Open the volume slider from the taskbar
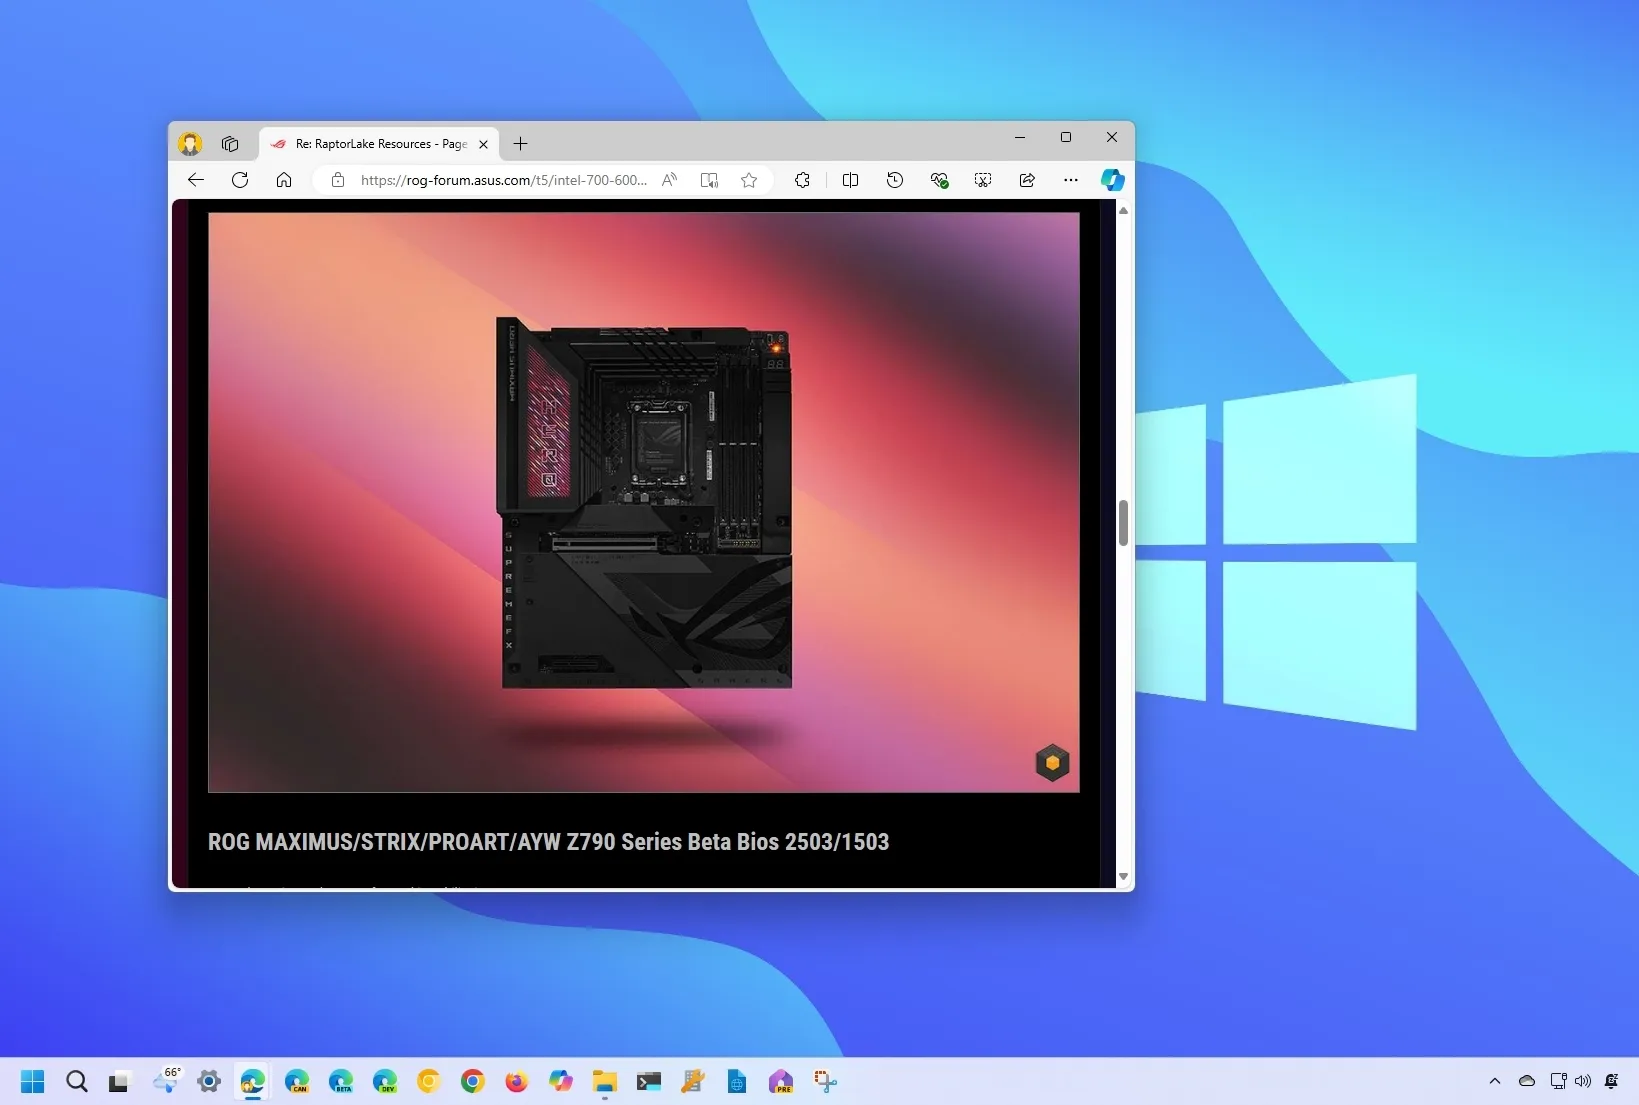The width and height of the screenshot is (1639, 1105). click(1583, 1081)
